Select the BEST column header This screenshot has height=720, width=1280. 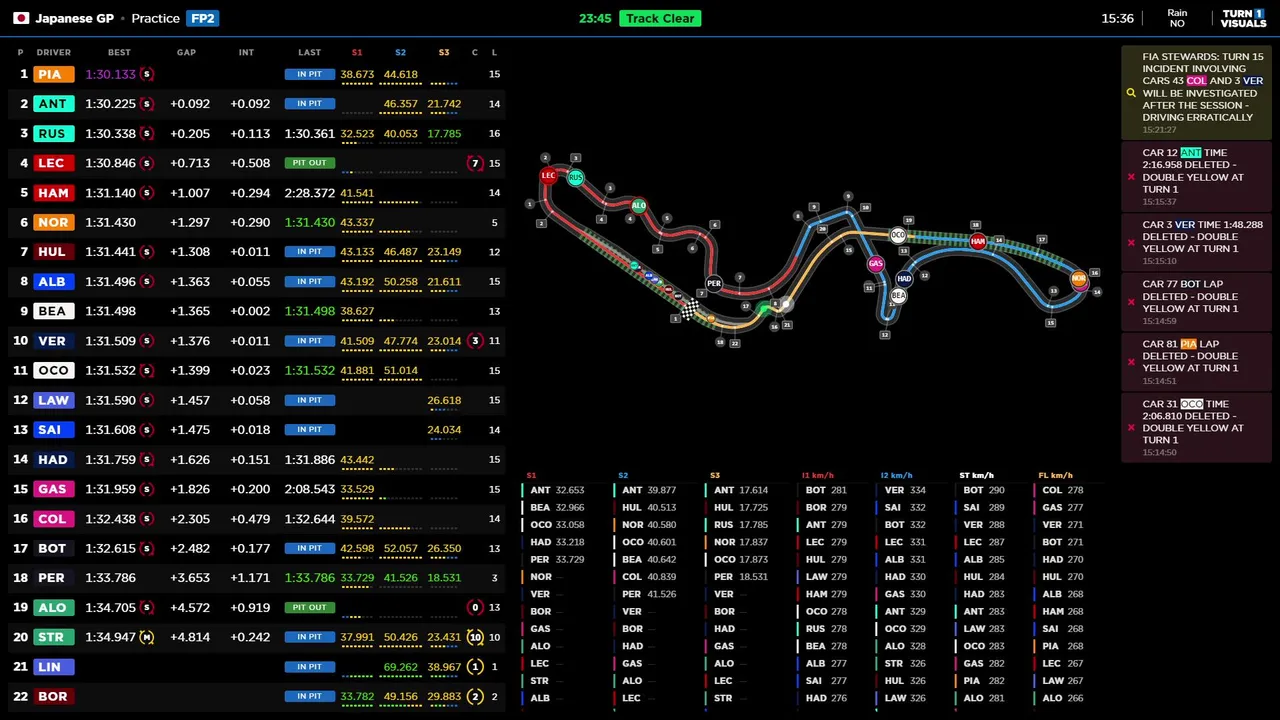(119, 52)
